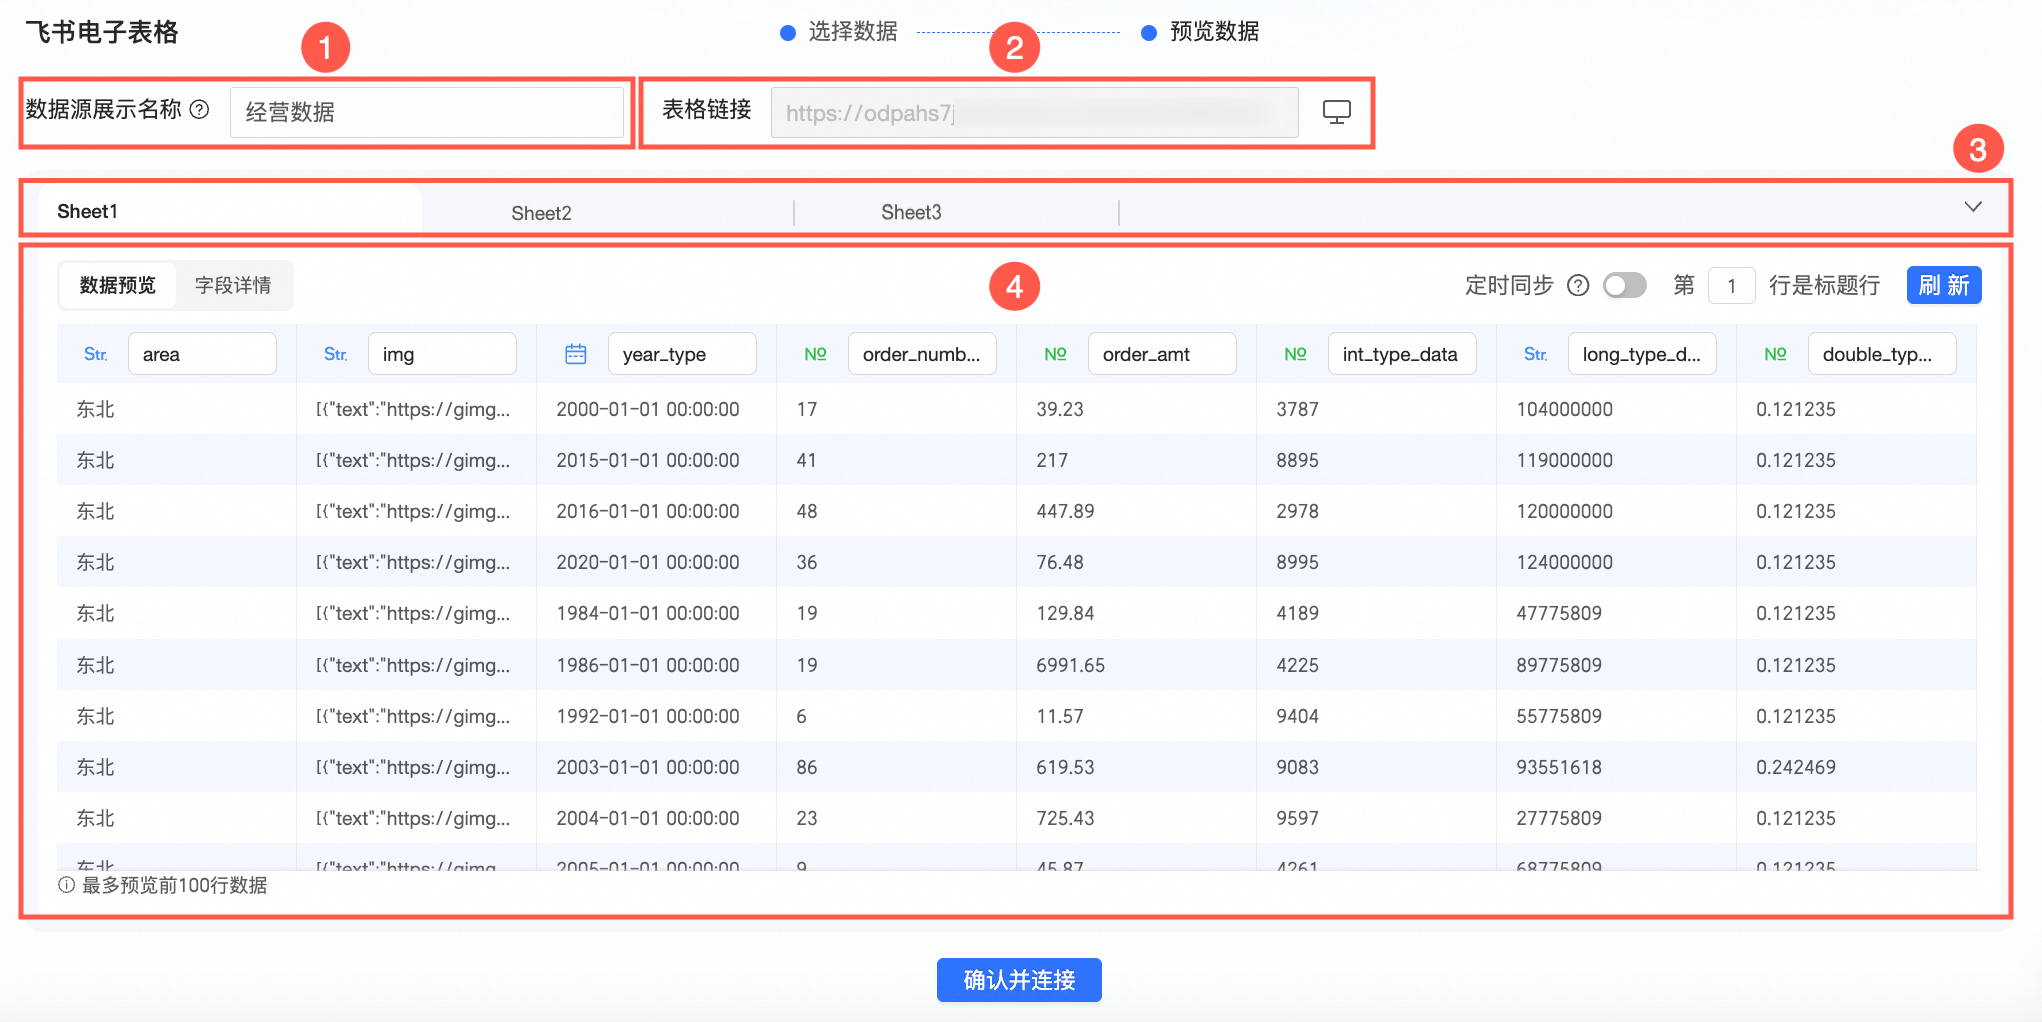Click the 确认并连接 button

point(1019,980)
